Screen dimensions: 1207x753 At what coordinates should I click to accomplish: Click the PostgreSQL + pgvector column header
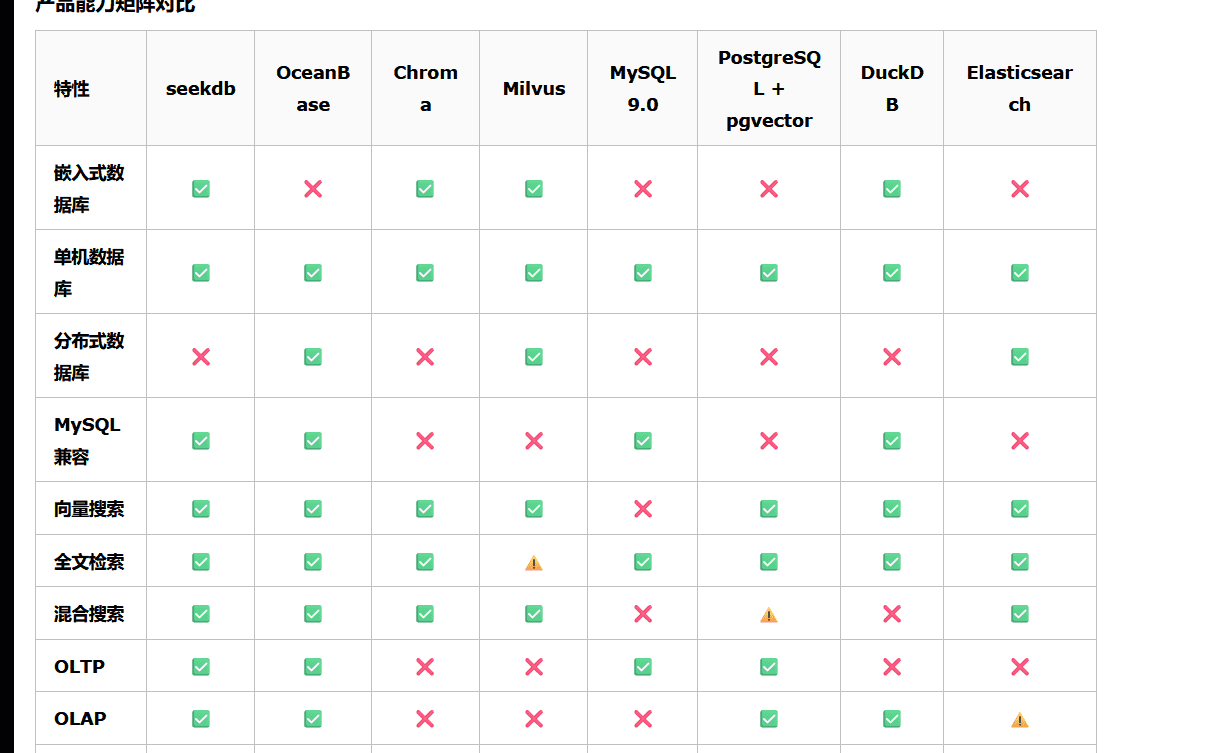(769, 89)
